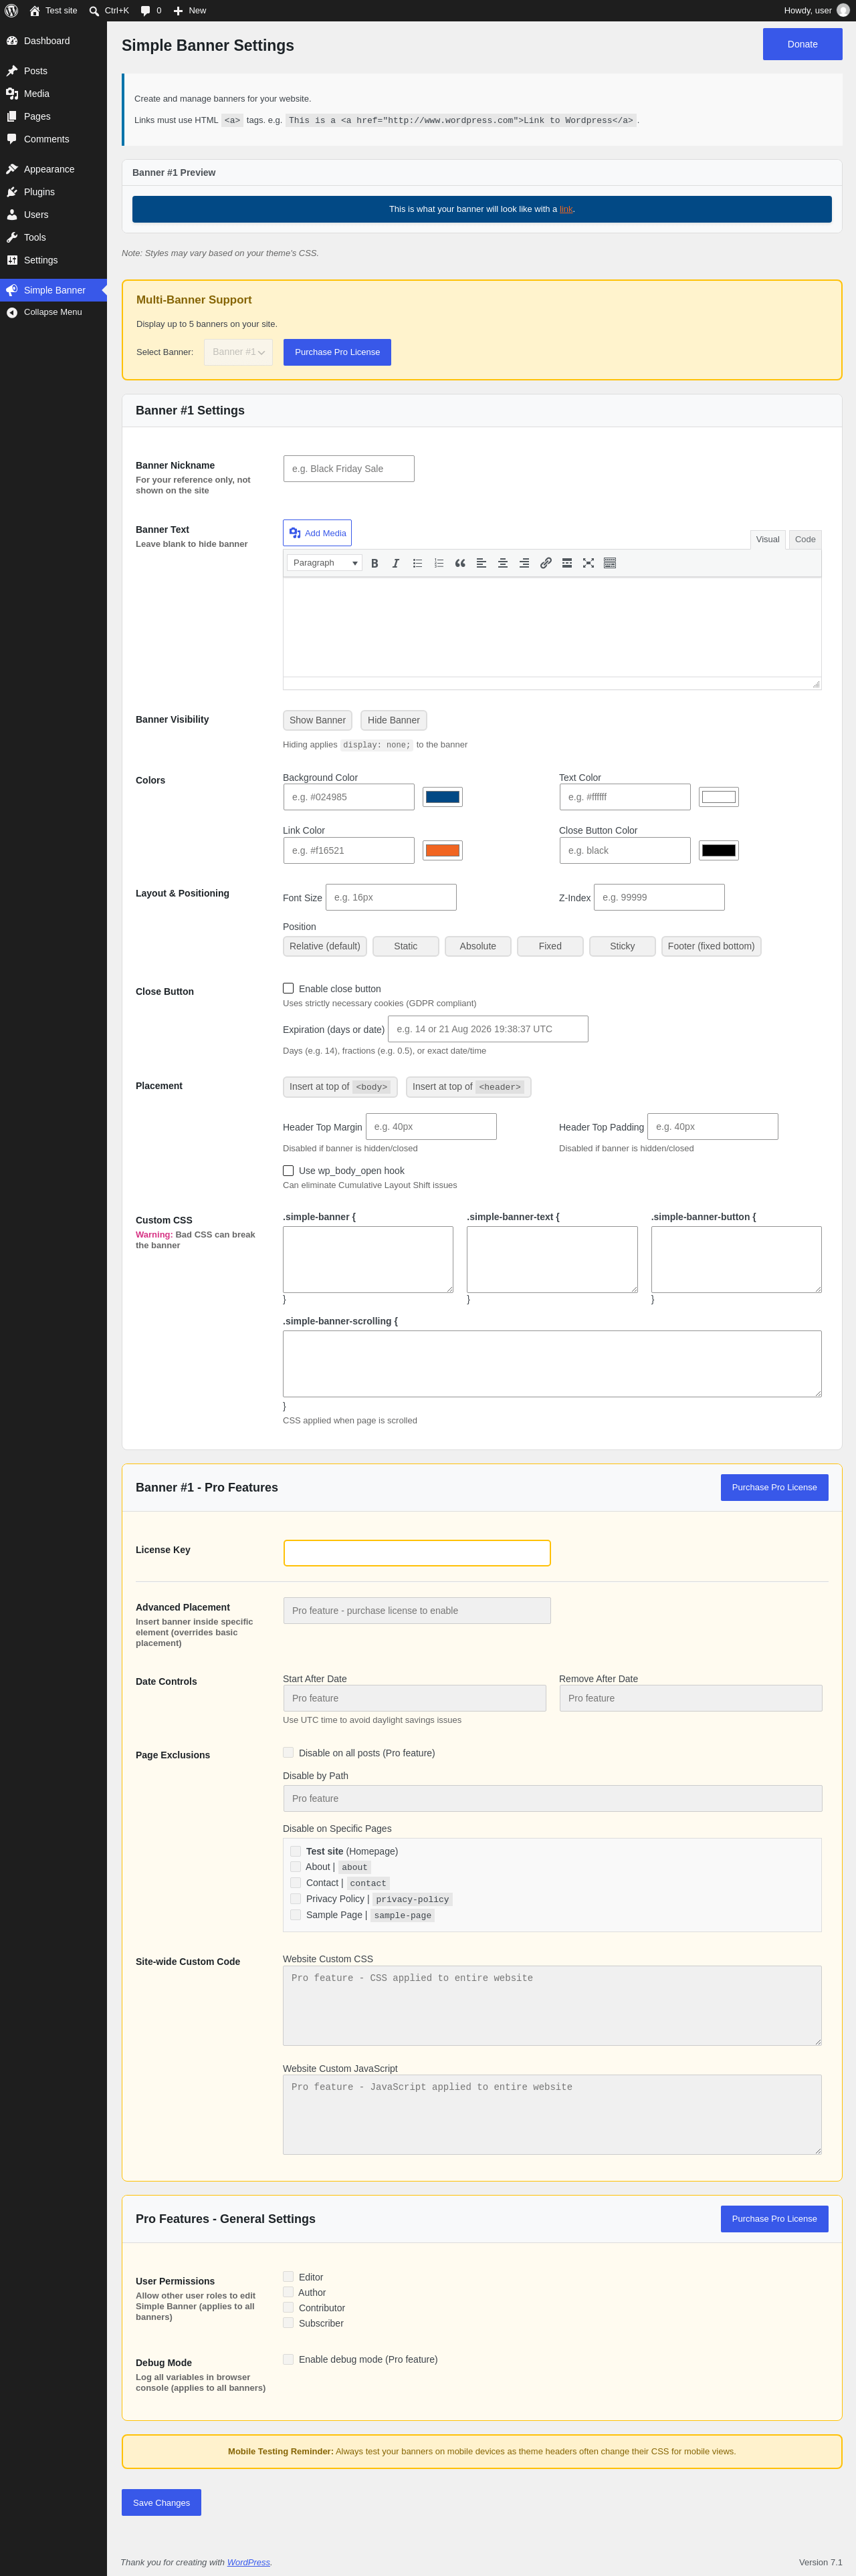Viewport: 856px width, 2576px height.
Task: Open the WordPress link in the footer
Action: 248,2562
